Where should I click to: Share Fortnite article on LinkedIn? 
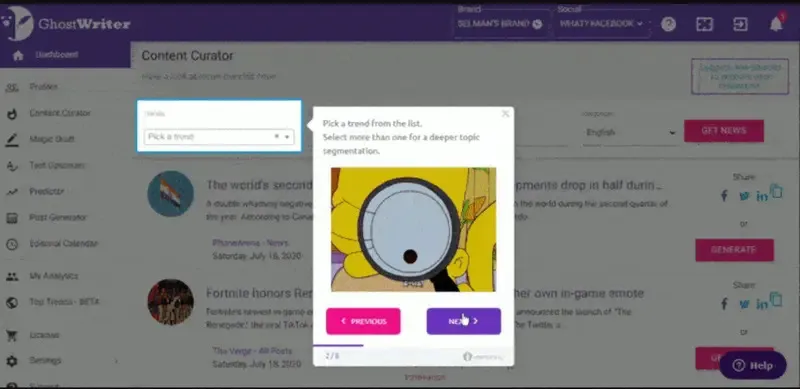click(762, 304)
